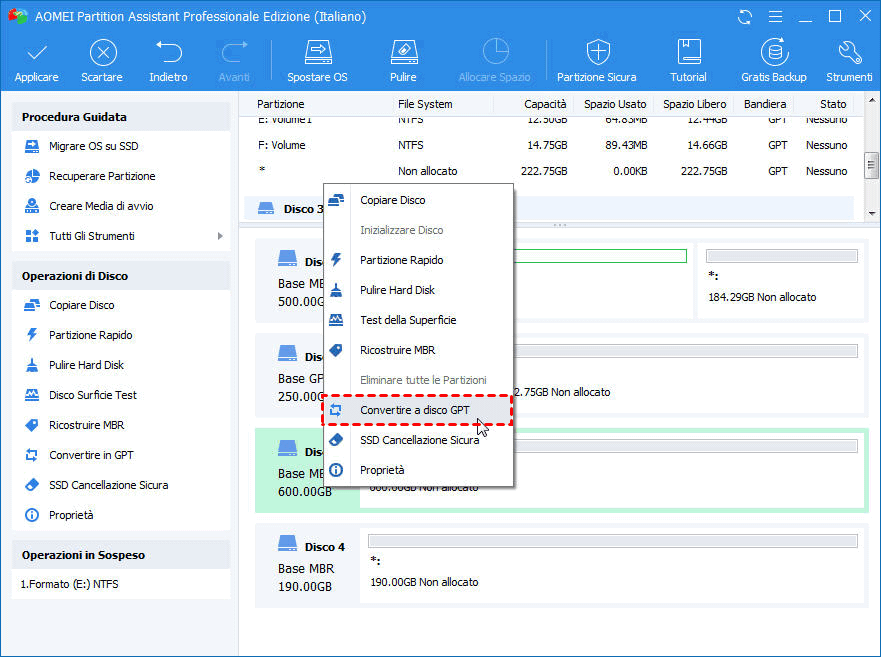Click Ricostruire MBR in sidebar
881x657 pixels.
[86, 425]
